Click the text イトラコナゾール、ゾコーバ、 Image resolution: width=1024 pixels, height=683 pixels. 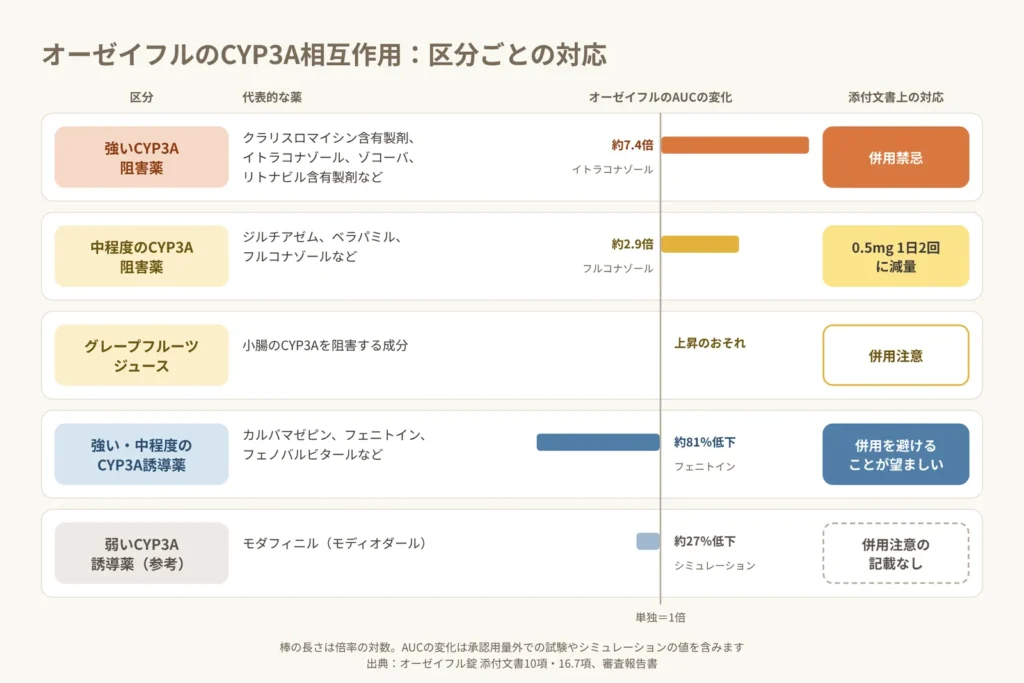coord(329,157)
